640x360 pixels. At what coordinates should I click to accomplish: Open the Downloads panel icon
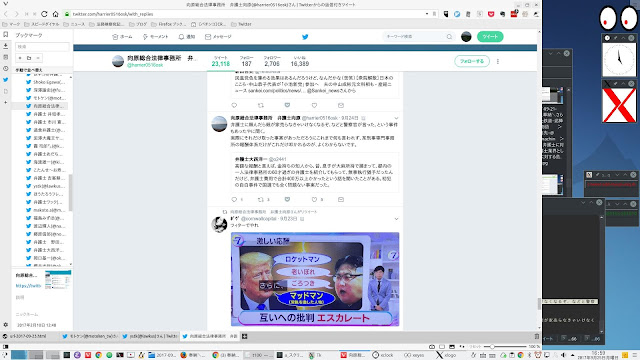pos(5,46)
